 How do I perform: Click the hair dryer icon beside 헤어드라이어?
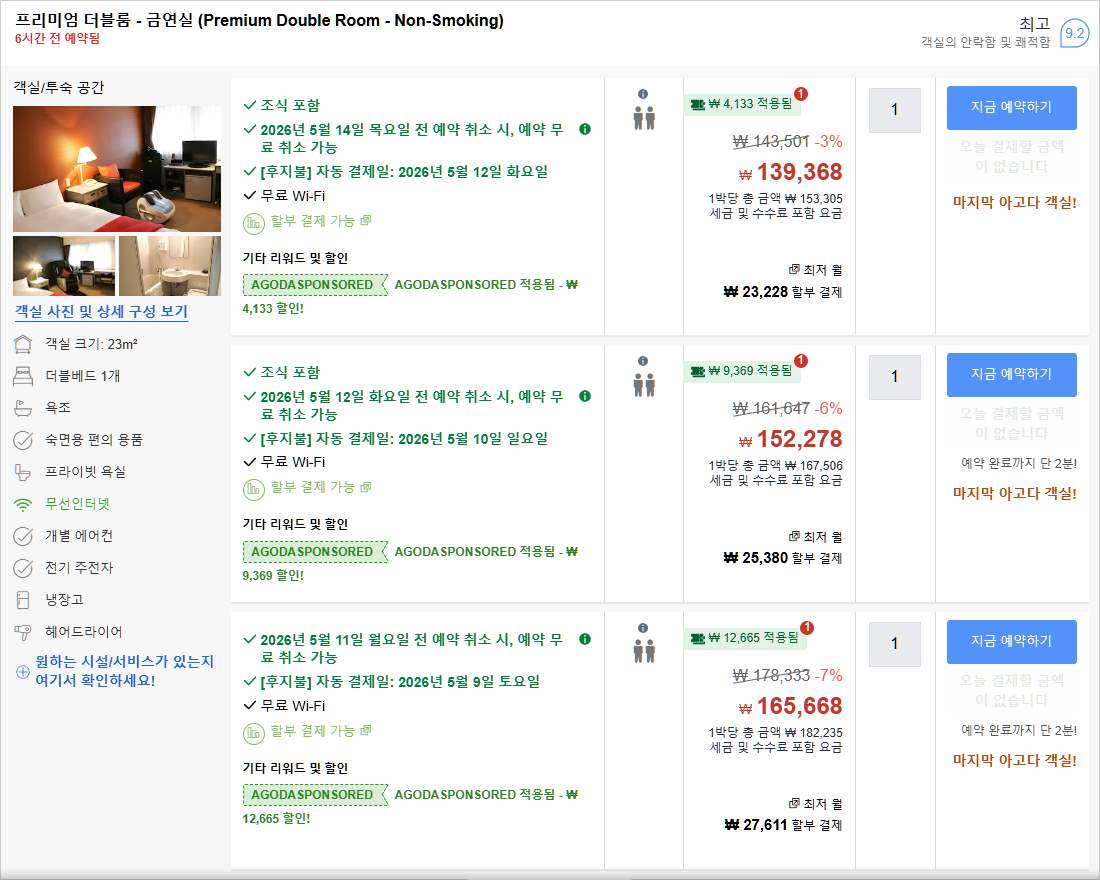pos(23,632)
